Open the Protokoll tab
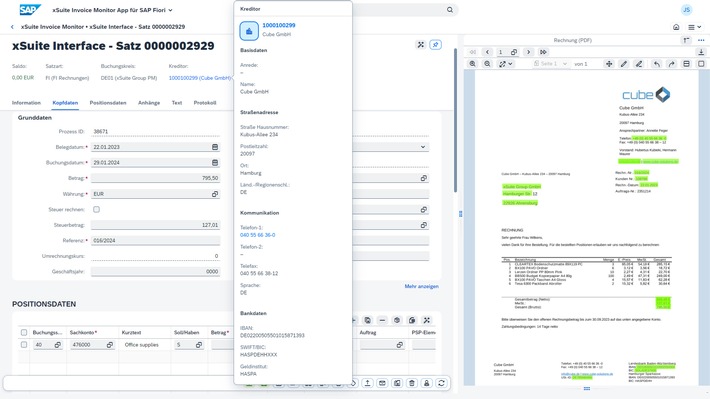The width and height of the screenshot is (710, 399). [x=205, y=103]
